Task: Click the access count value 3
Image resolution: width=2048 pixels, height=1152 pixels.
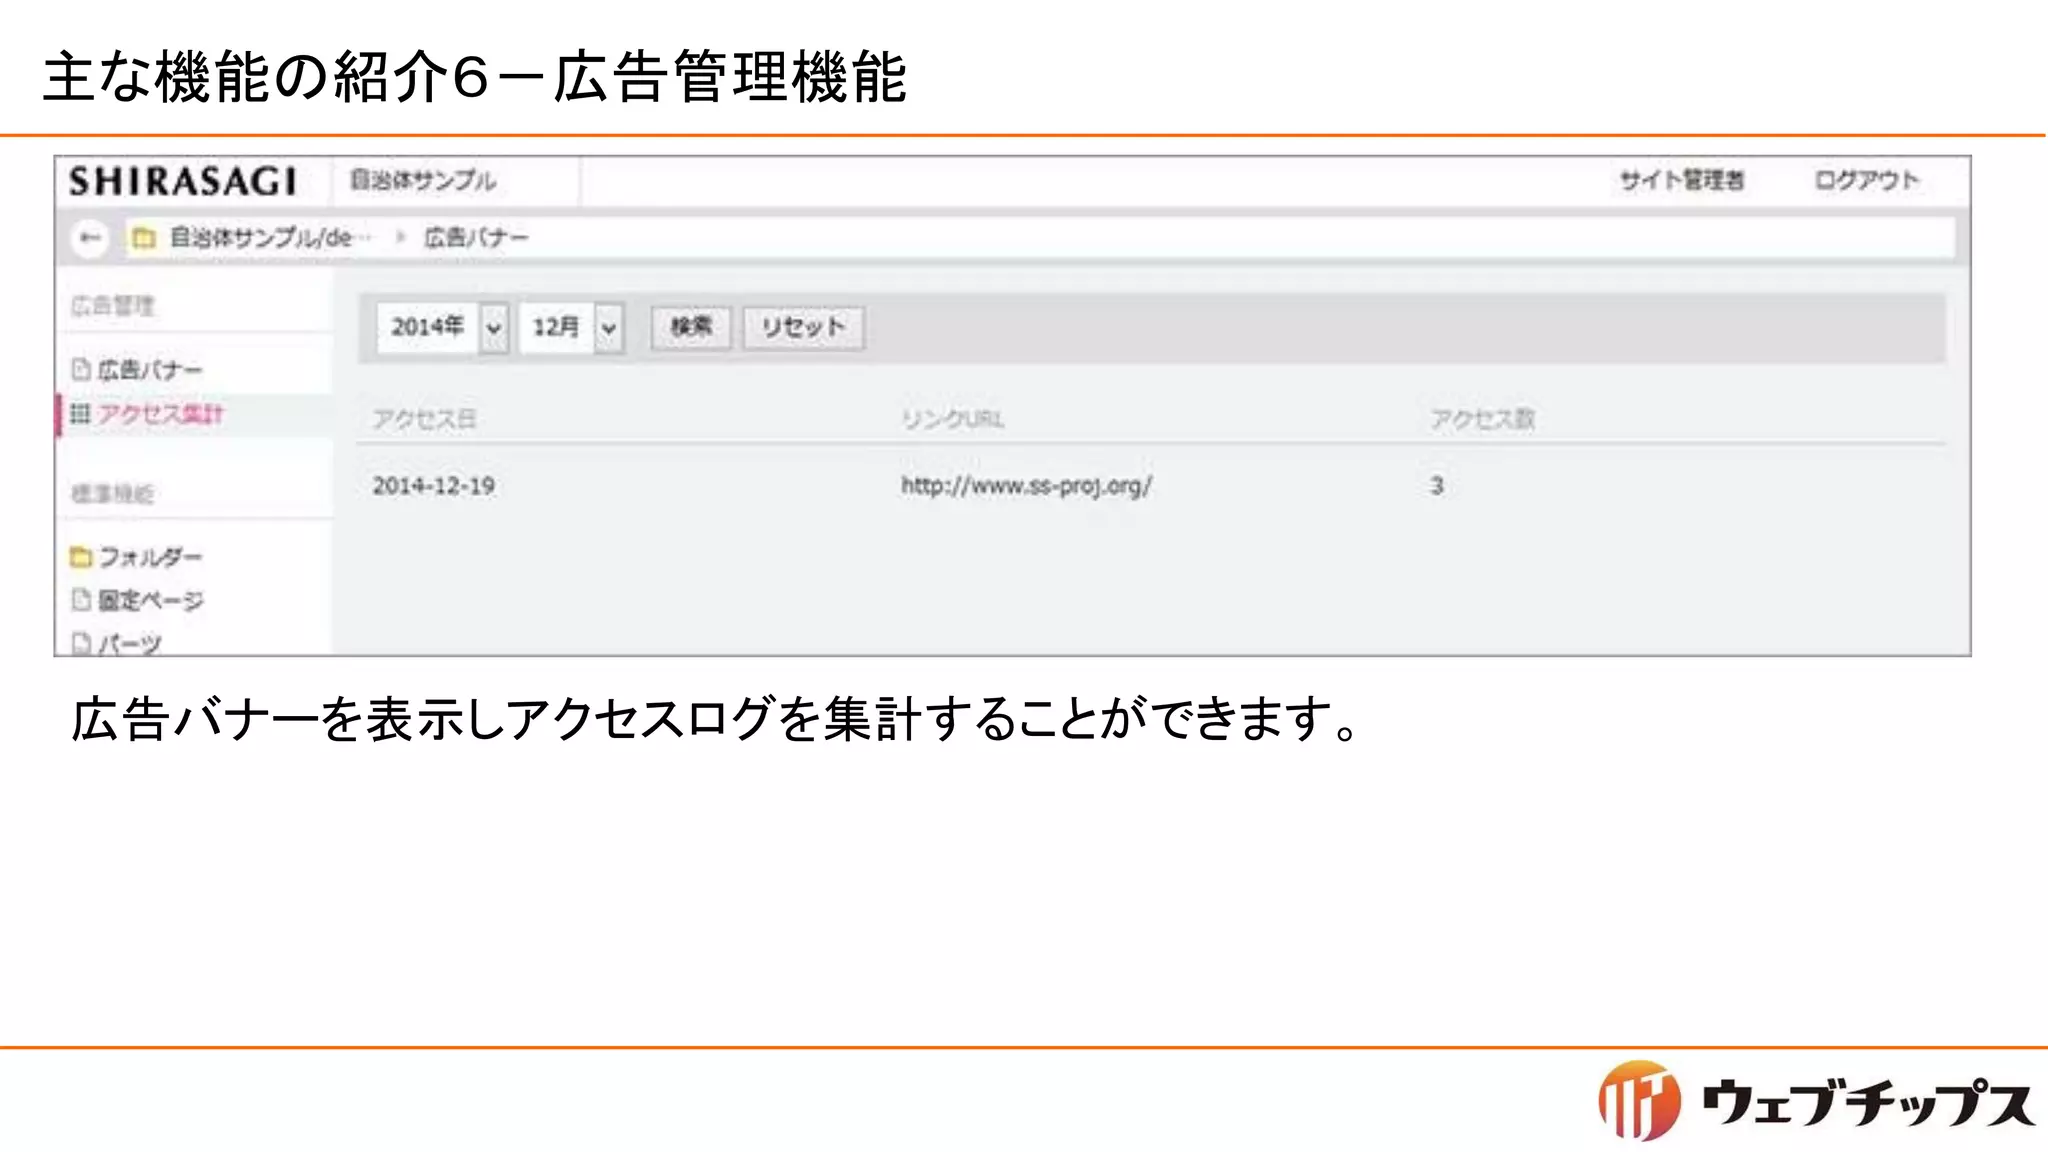Action: 1437,486
